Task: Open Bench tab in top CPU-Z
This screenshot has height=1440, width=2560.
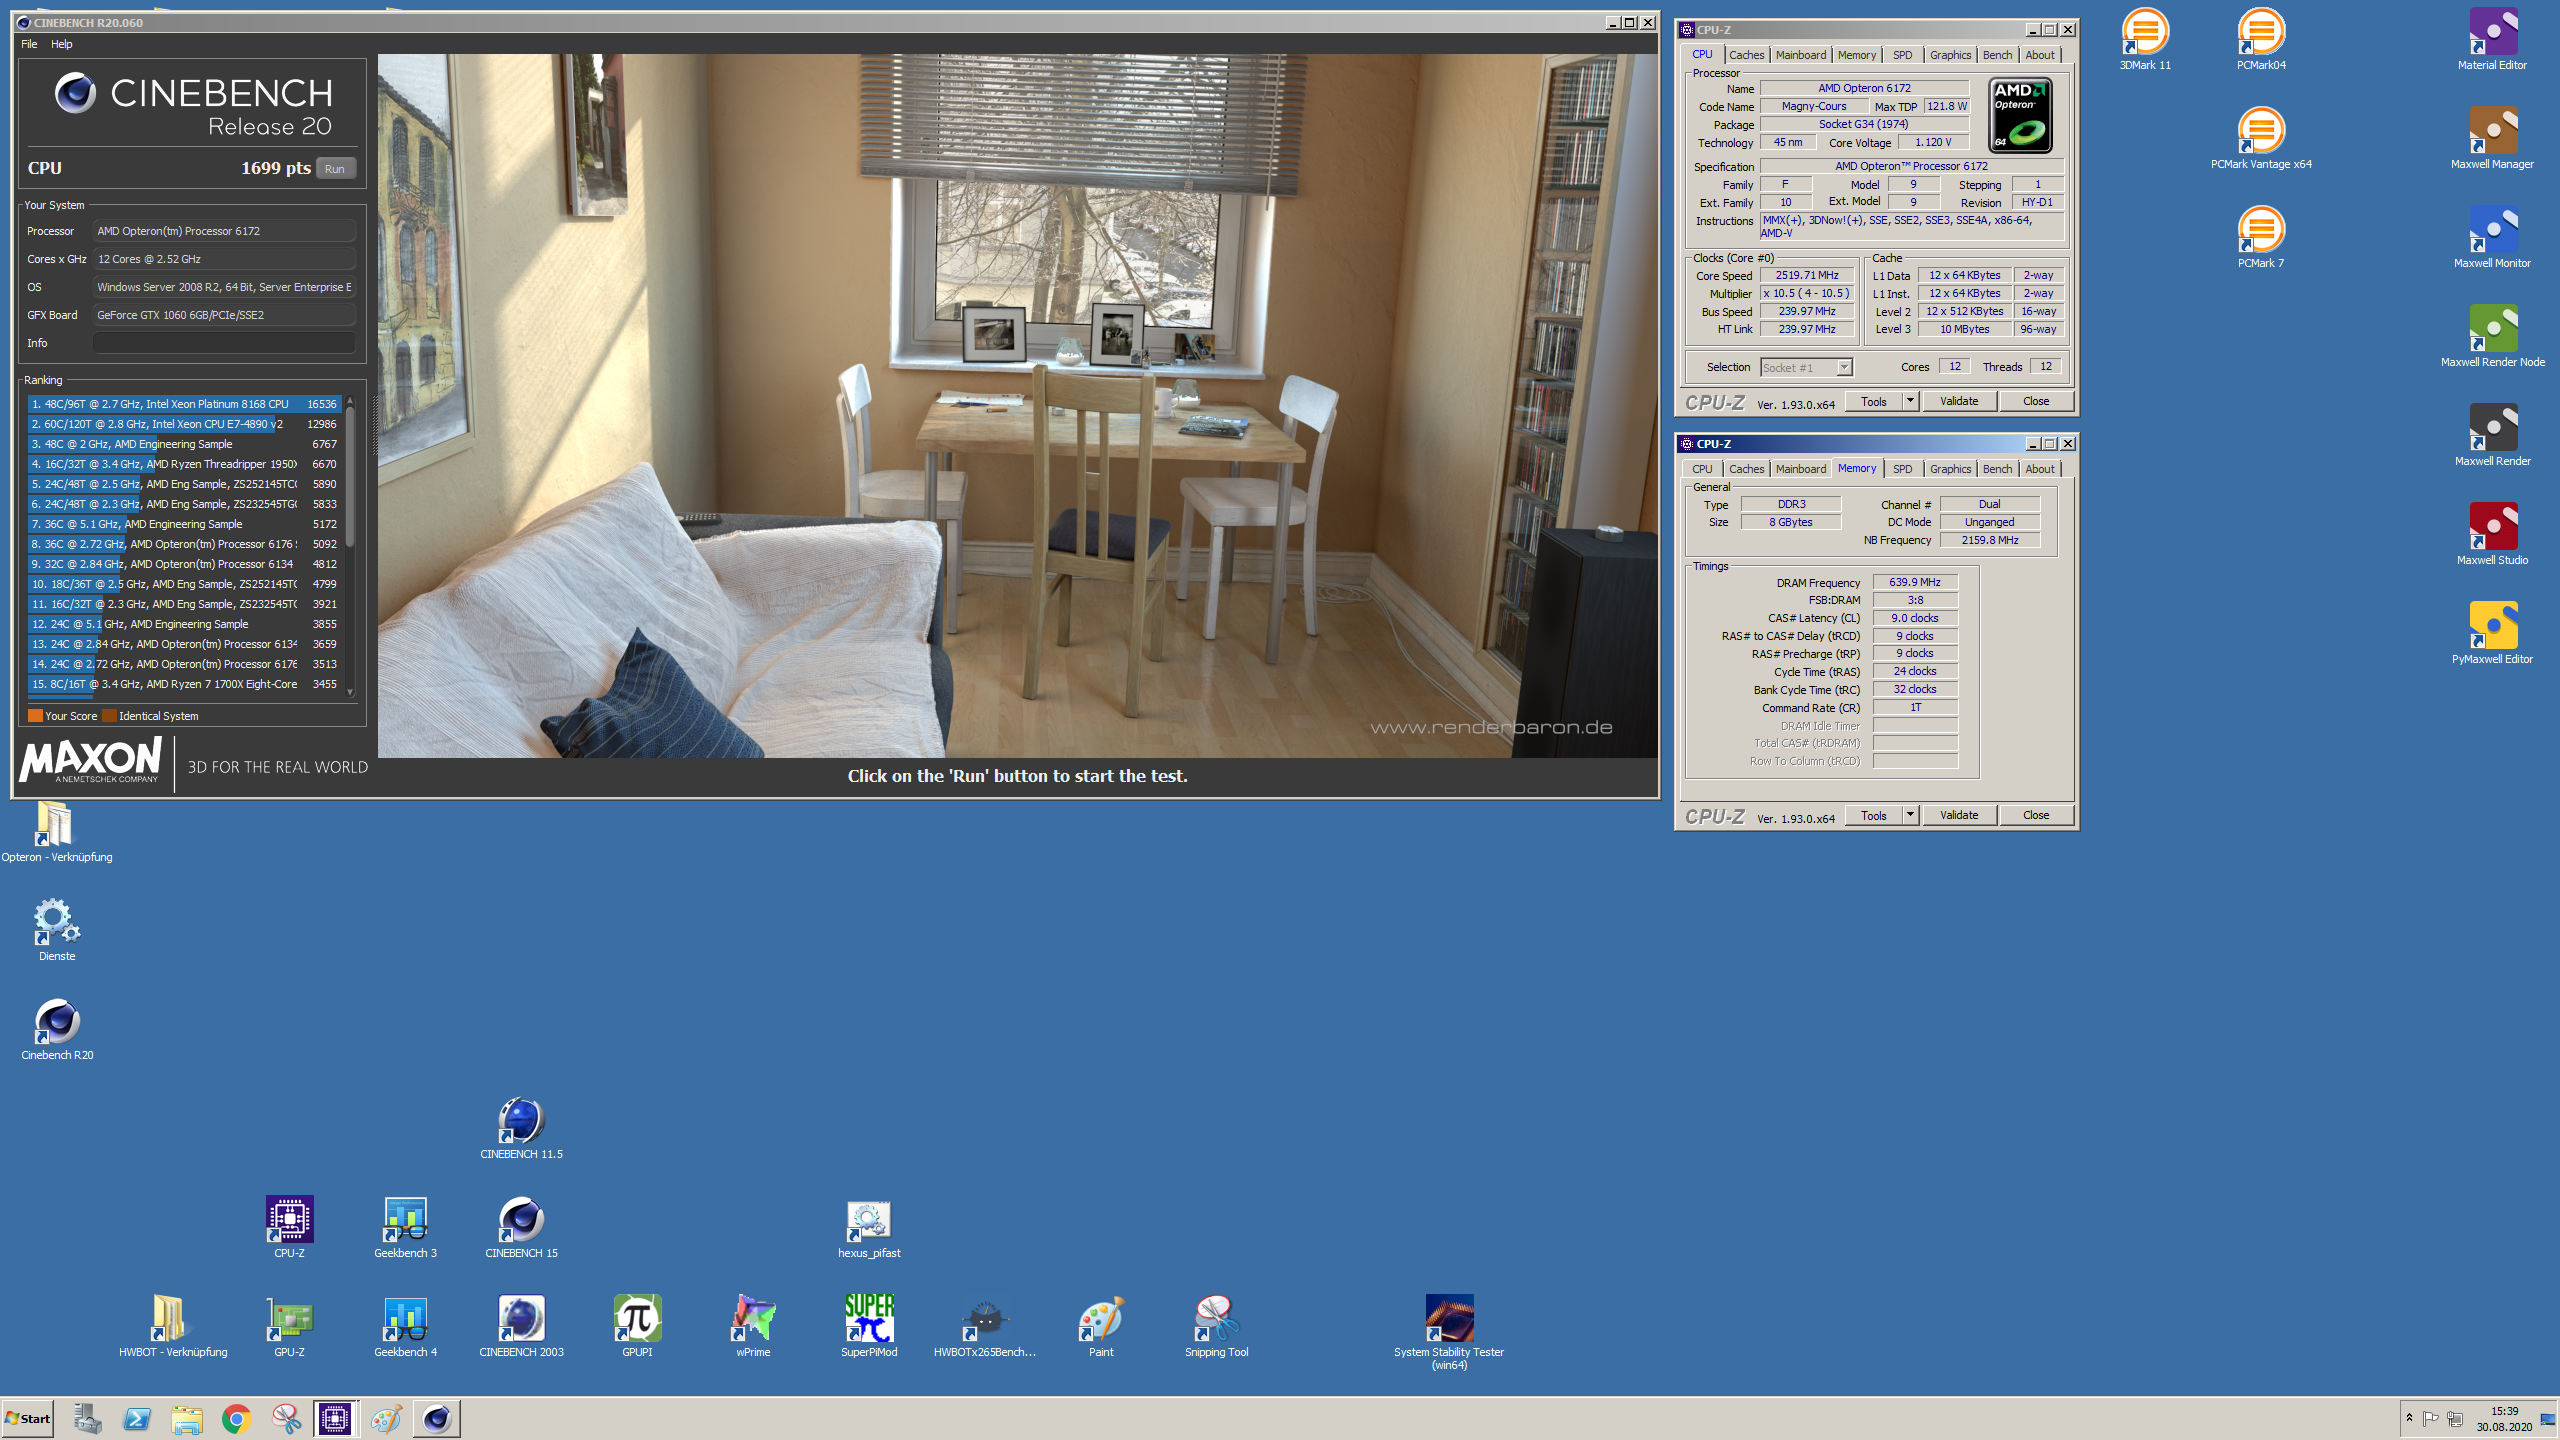Action: 1997,55
